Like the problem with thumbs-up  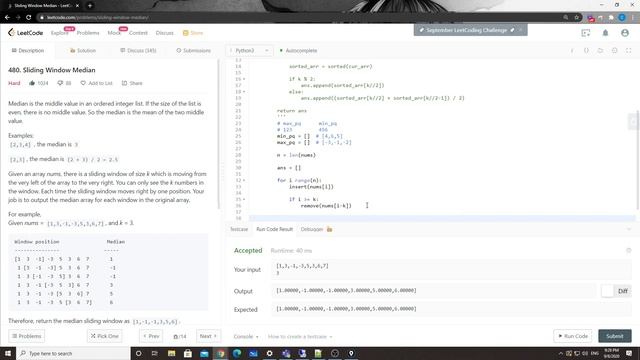point(32,83)
